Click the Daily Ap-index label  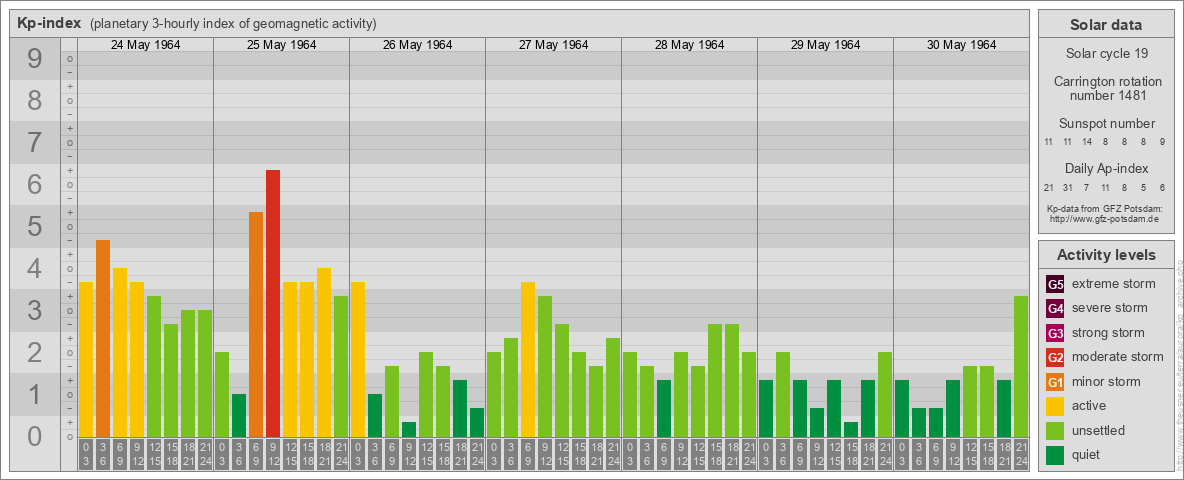[x=1106, y=168]
